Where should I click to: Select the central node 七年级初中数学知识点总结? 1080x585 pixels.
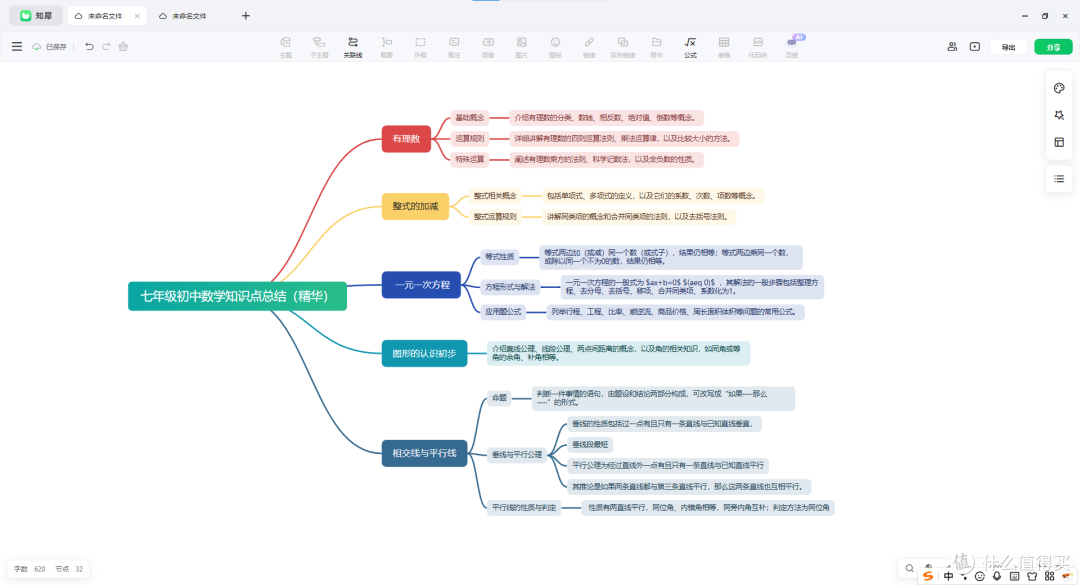(238, 296)
